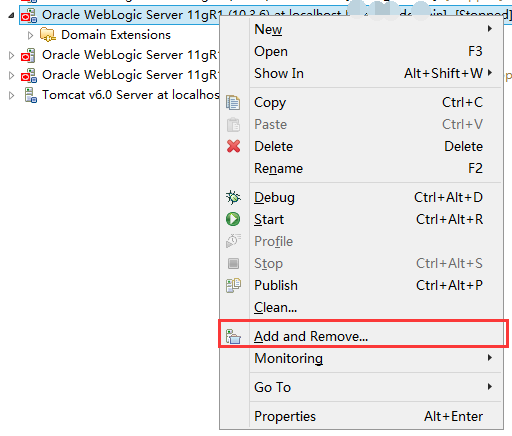Click the Tomcat v6.0 server icon
Screen dimensions: 512x436
point(31,95)
